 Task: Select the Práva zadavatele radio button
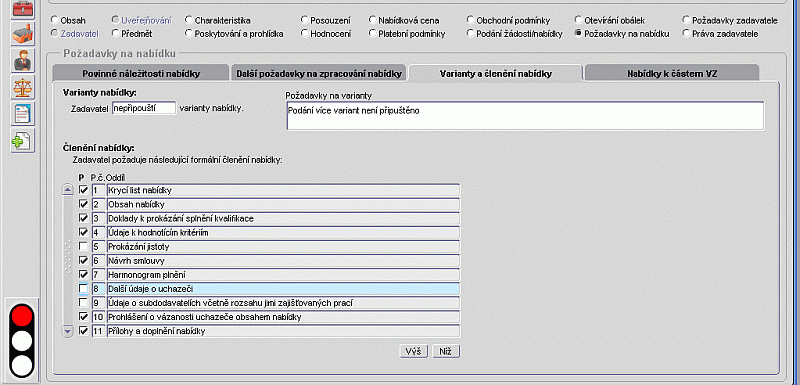click(x=686, y=34)
